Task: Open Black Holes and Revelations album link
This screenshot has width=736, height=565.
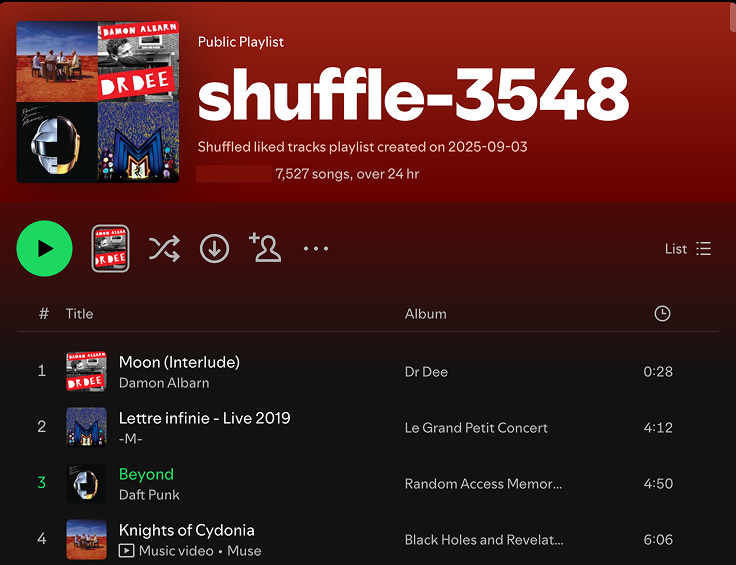Action: [484, 540]
